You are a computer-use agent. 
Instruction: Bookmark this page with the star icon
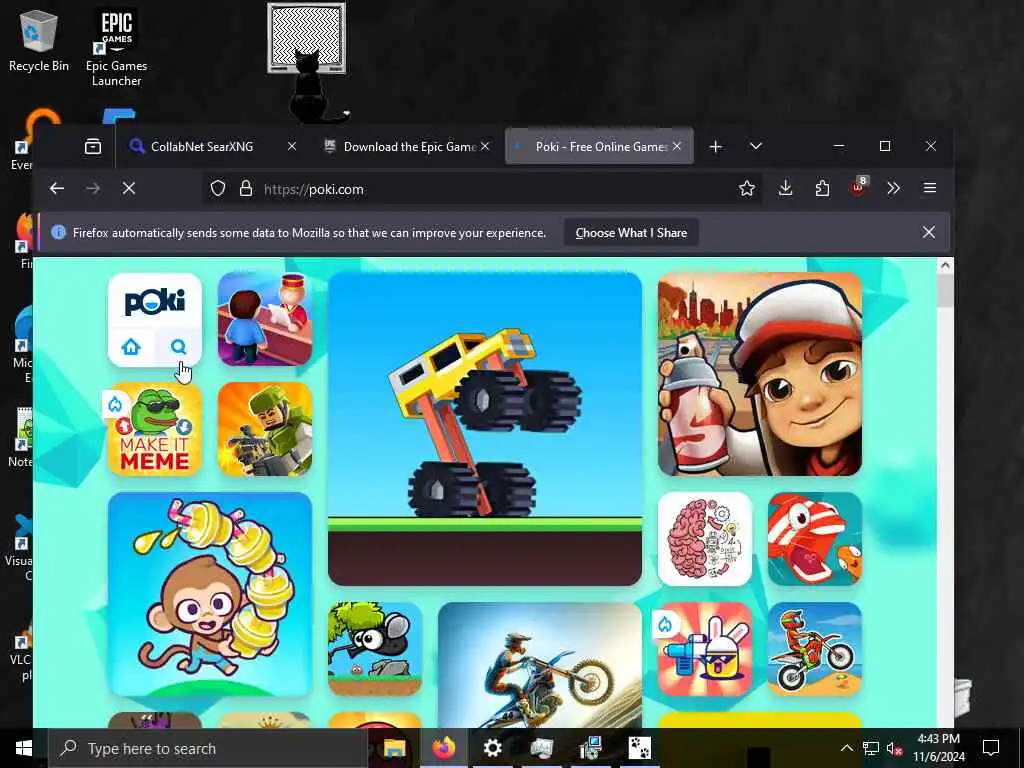point(746,189)
